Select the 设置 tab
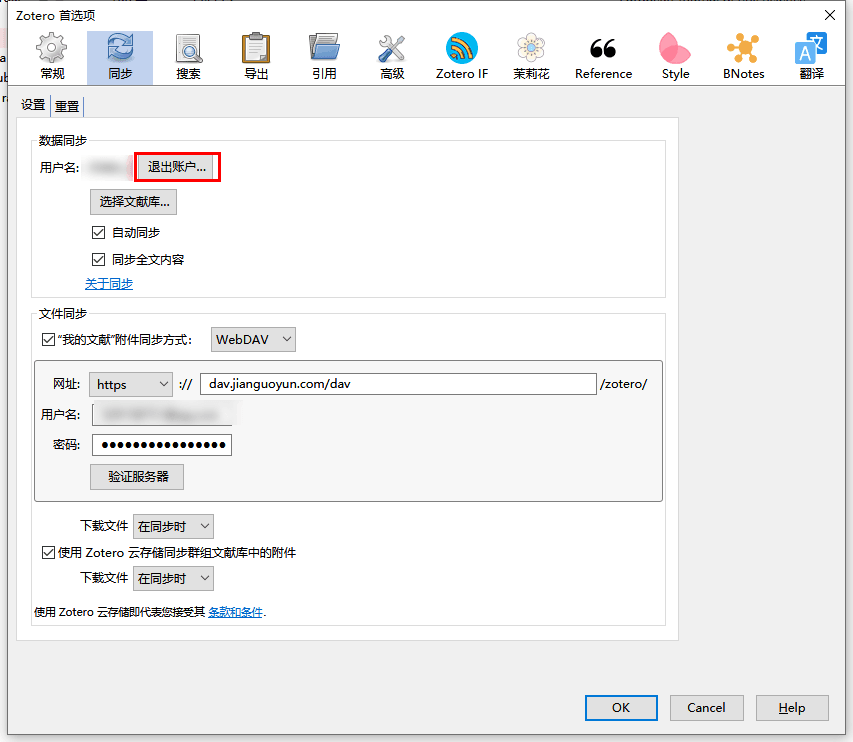The image size is (853, 742). [x=34, y=105]
